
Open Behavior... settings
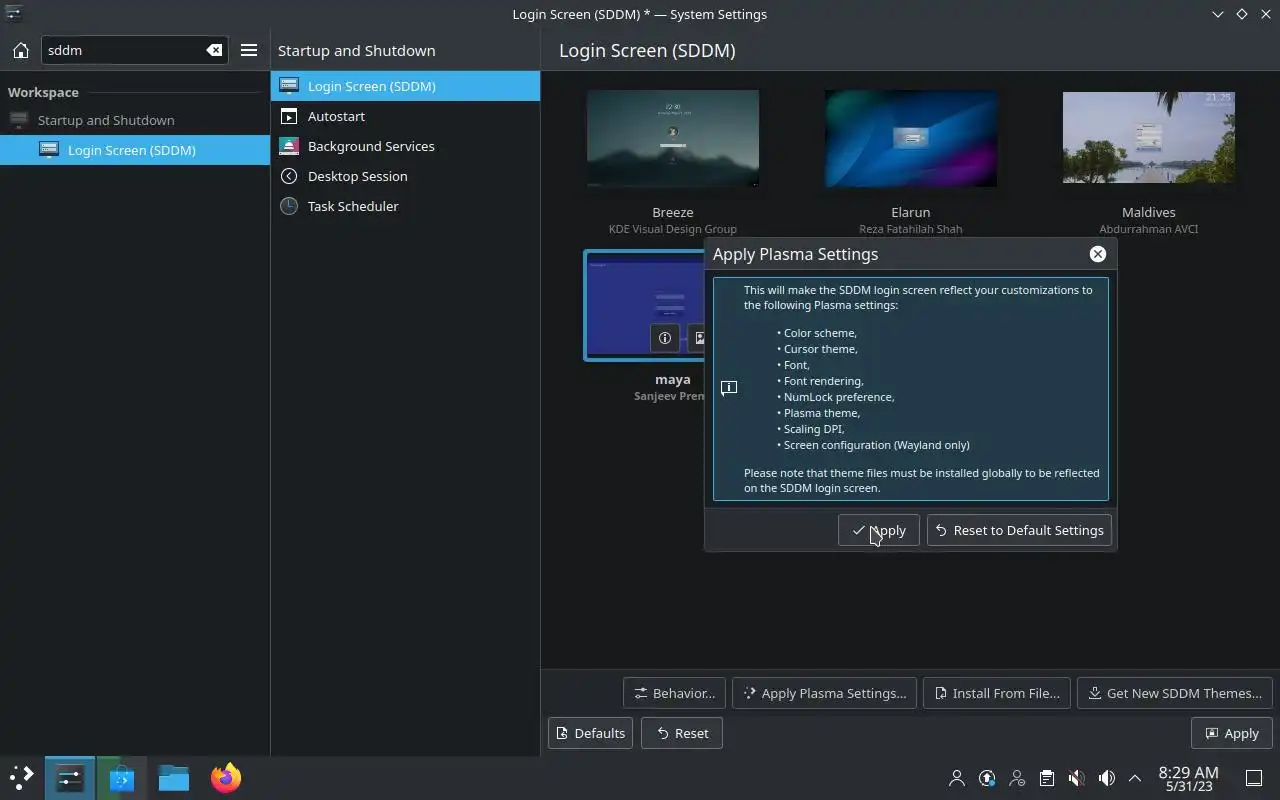point(675,693)
